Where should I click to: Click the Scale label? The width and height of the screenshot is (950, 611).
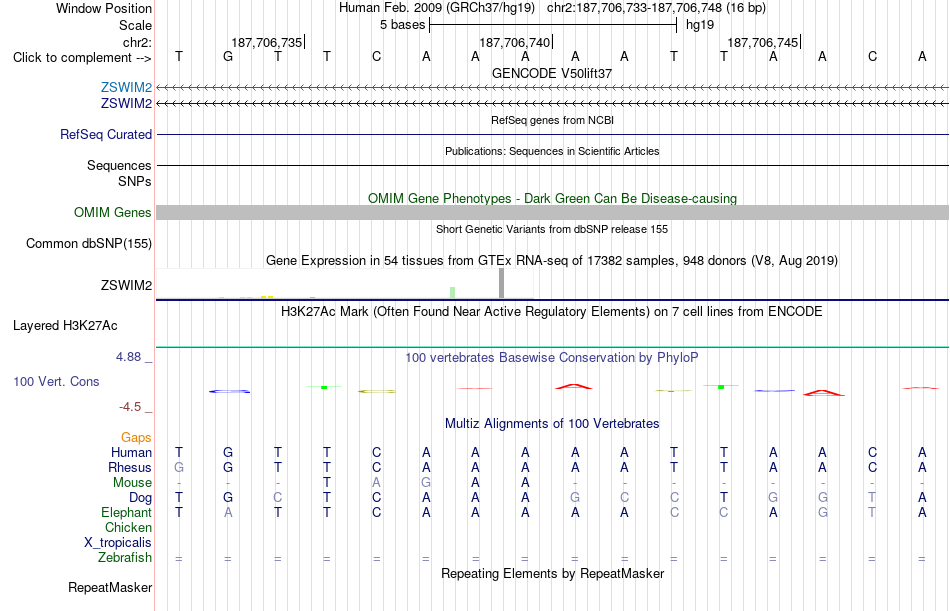point(135,25)
